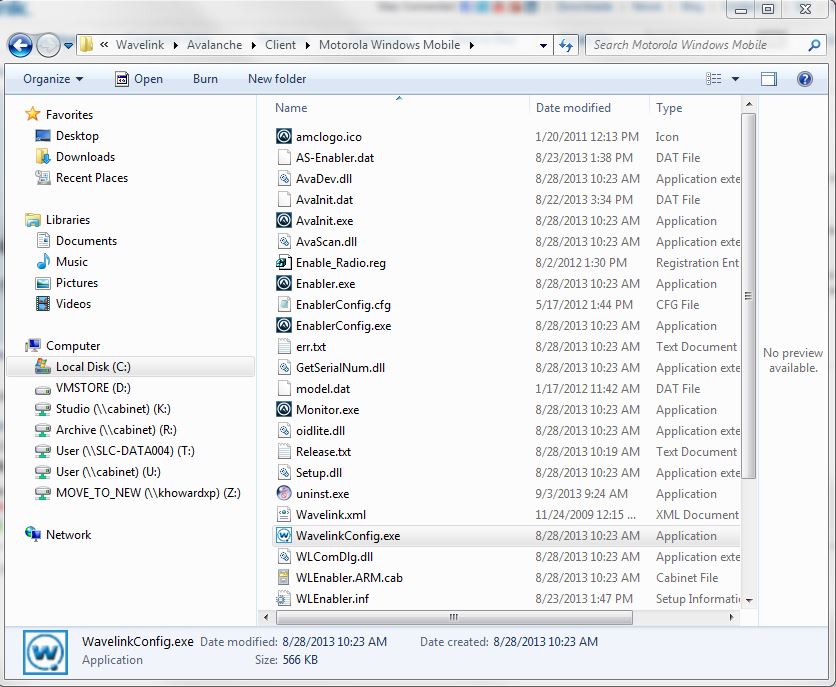Viewport: 836px width, 687px height.
Task: Click the Monitor.exe application icon
Action: pyautogui.click(x=284, y=410)
